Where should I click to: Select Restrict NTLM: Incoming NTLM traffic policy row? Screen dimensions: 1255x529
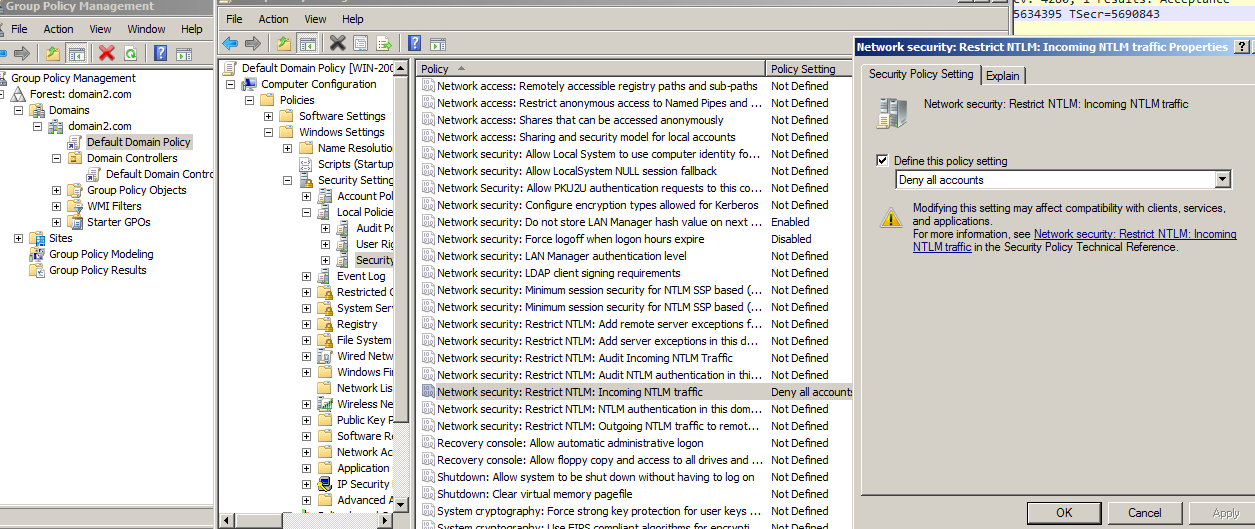[x=635, y=392]
